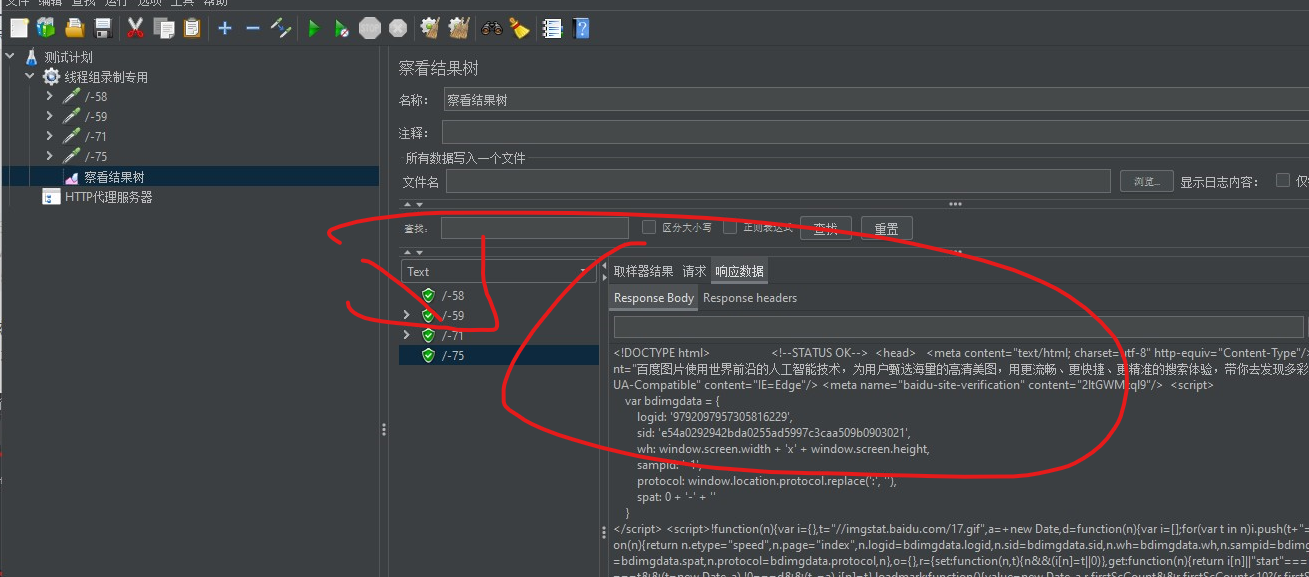
Task: Focus the 名称 name field
Action: (876, 100)
